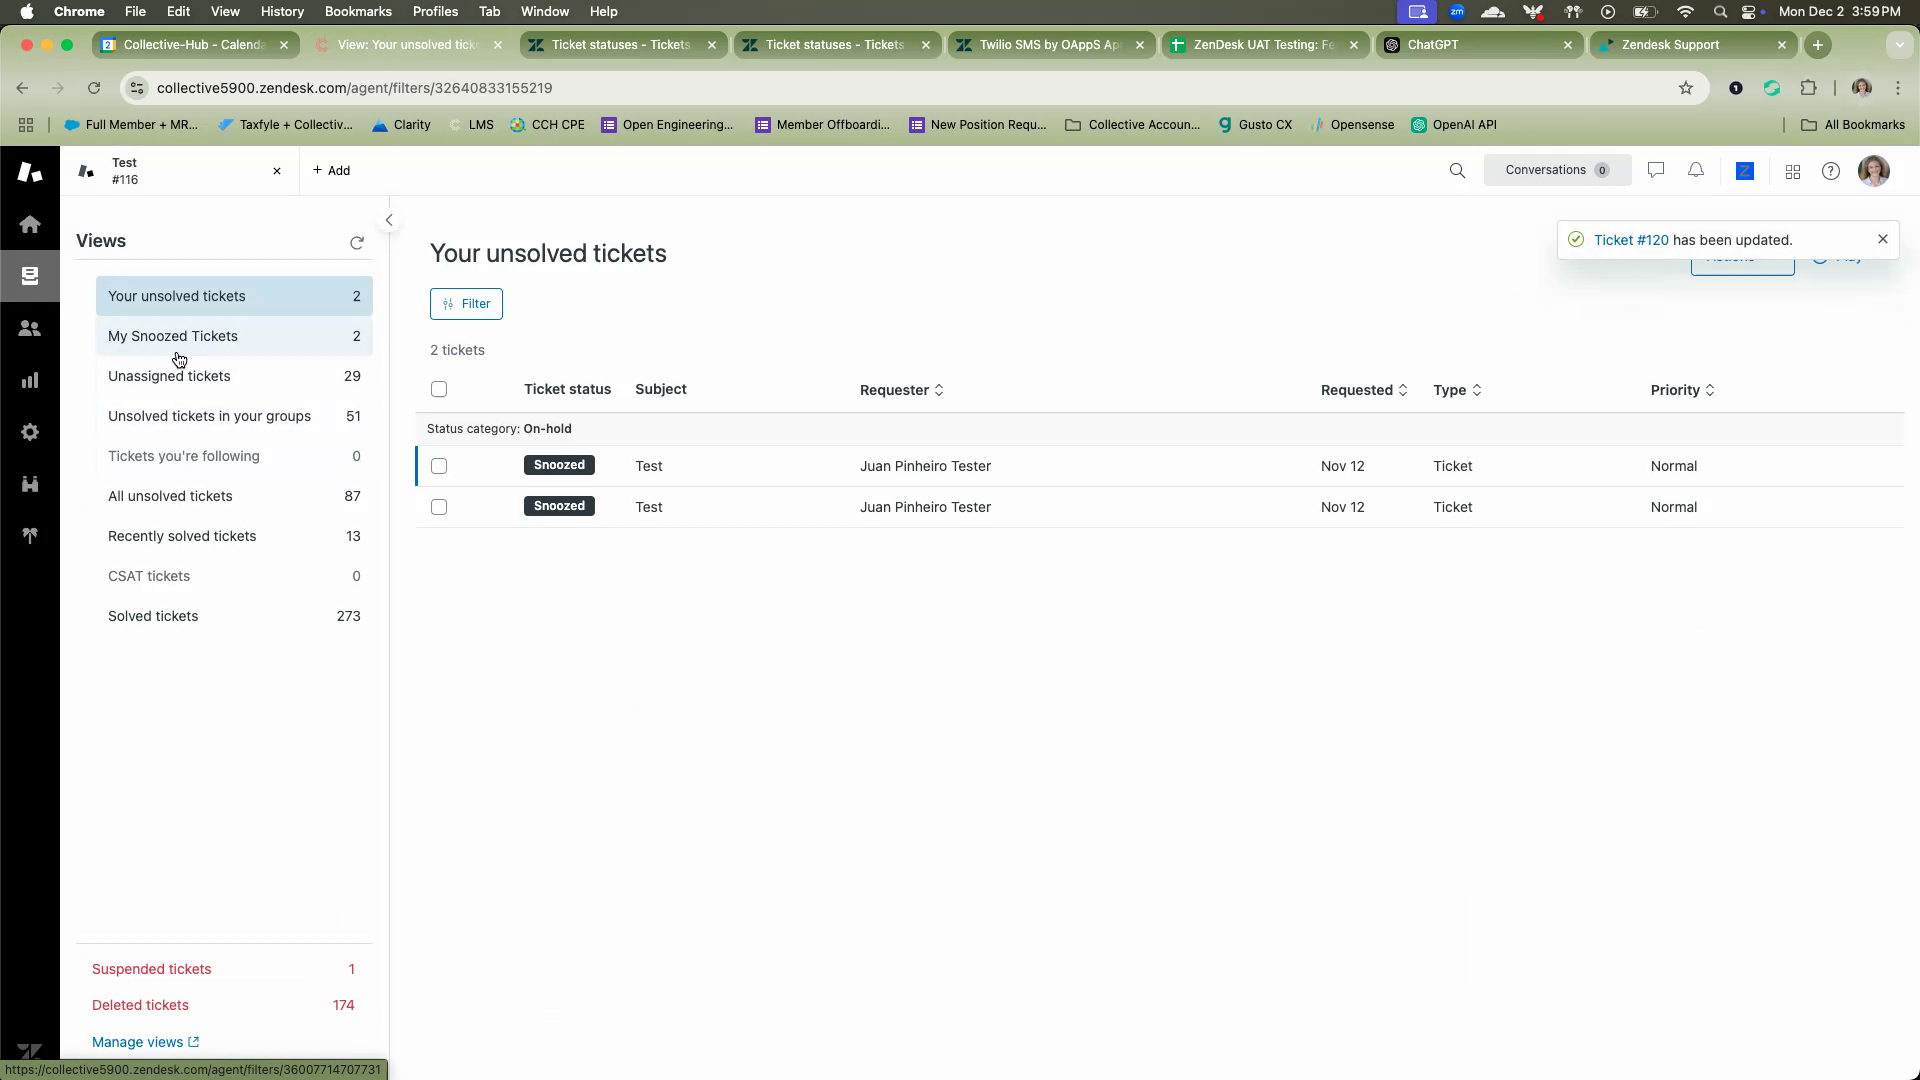1920x1080 pixels.
Task: Click the search magnifier icon in Zendesk
Action: [x=1457, y=171]
